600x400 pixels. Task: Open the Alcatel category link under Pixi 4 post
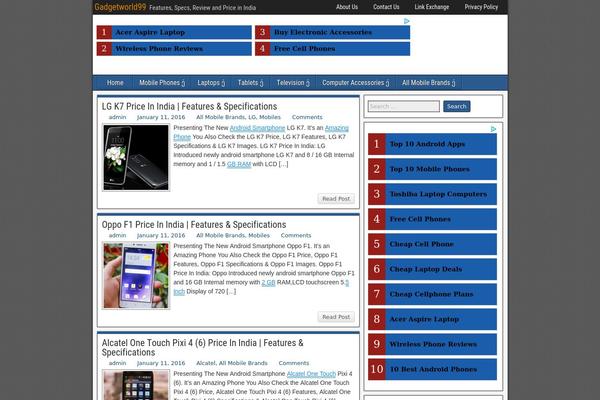click(206, 363)
